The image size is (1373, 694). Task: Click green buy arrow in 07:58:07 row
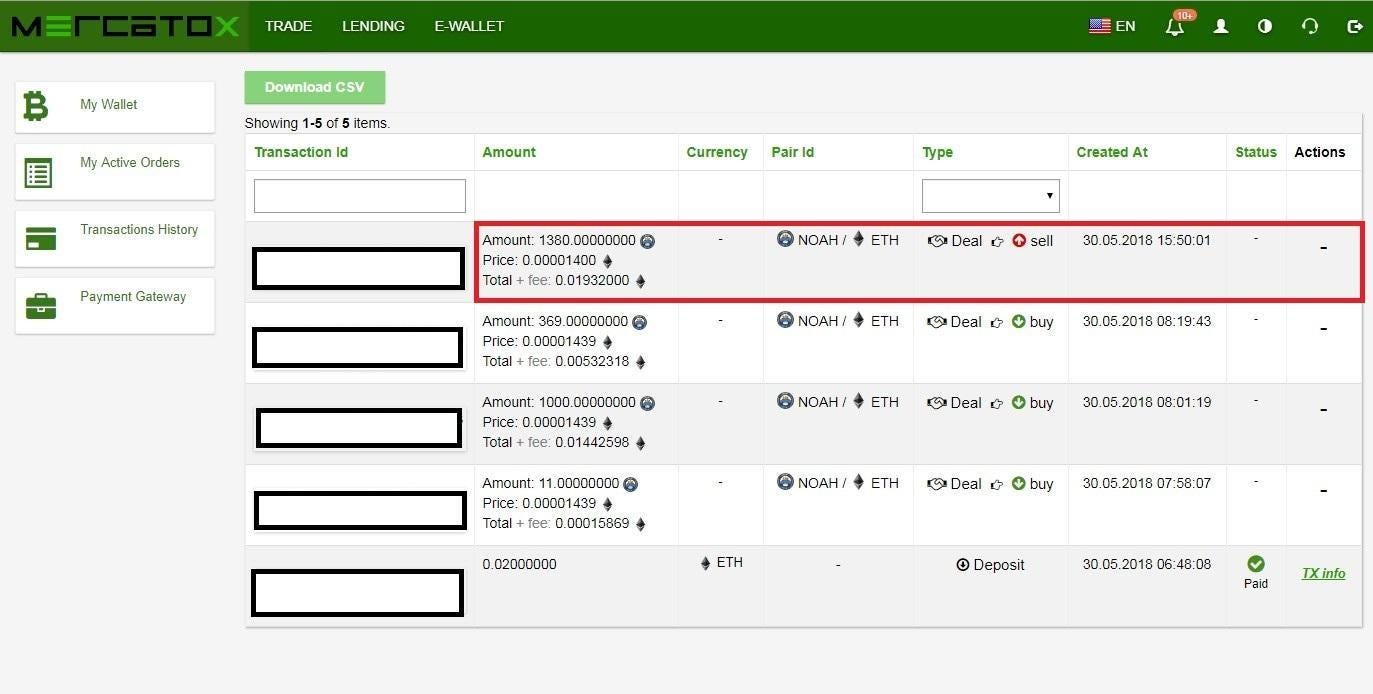click(x=1019, y=484)
